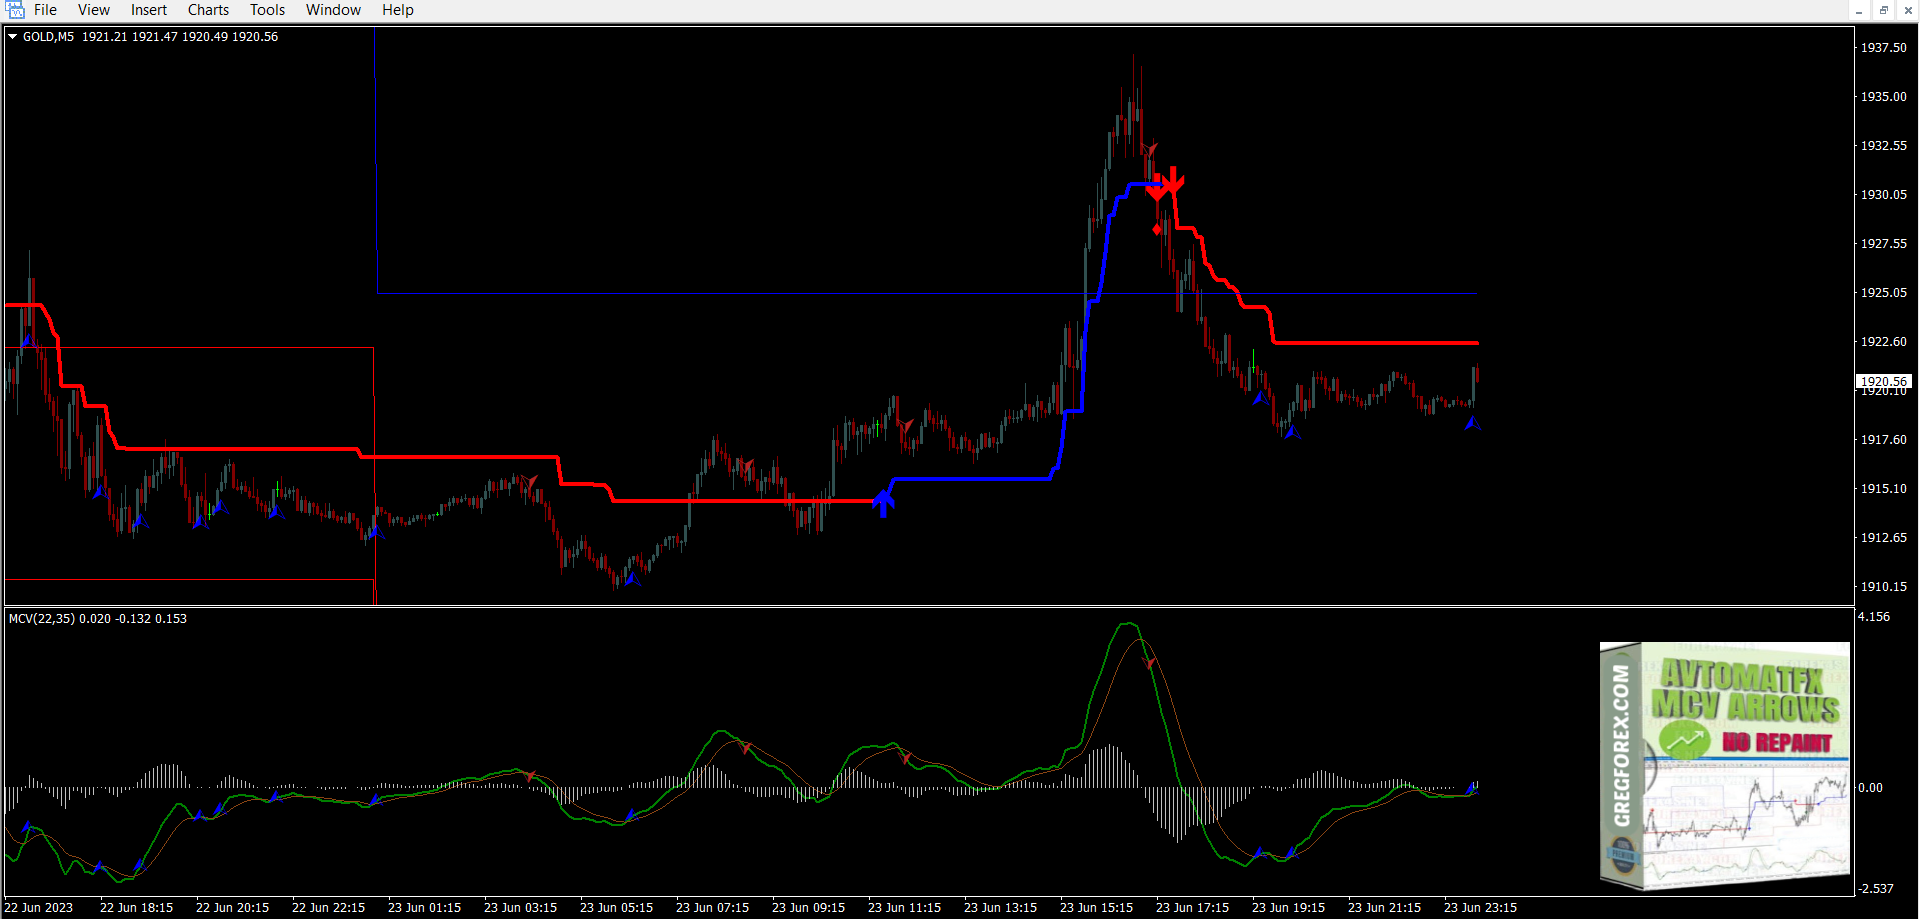Open the Window menu
Screen dimensions: 1920x919
[x=333, y=10]
